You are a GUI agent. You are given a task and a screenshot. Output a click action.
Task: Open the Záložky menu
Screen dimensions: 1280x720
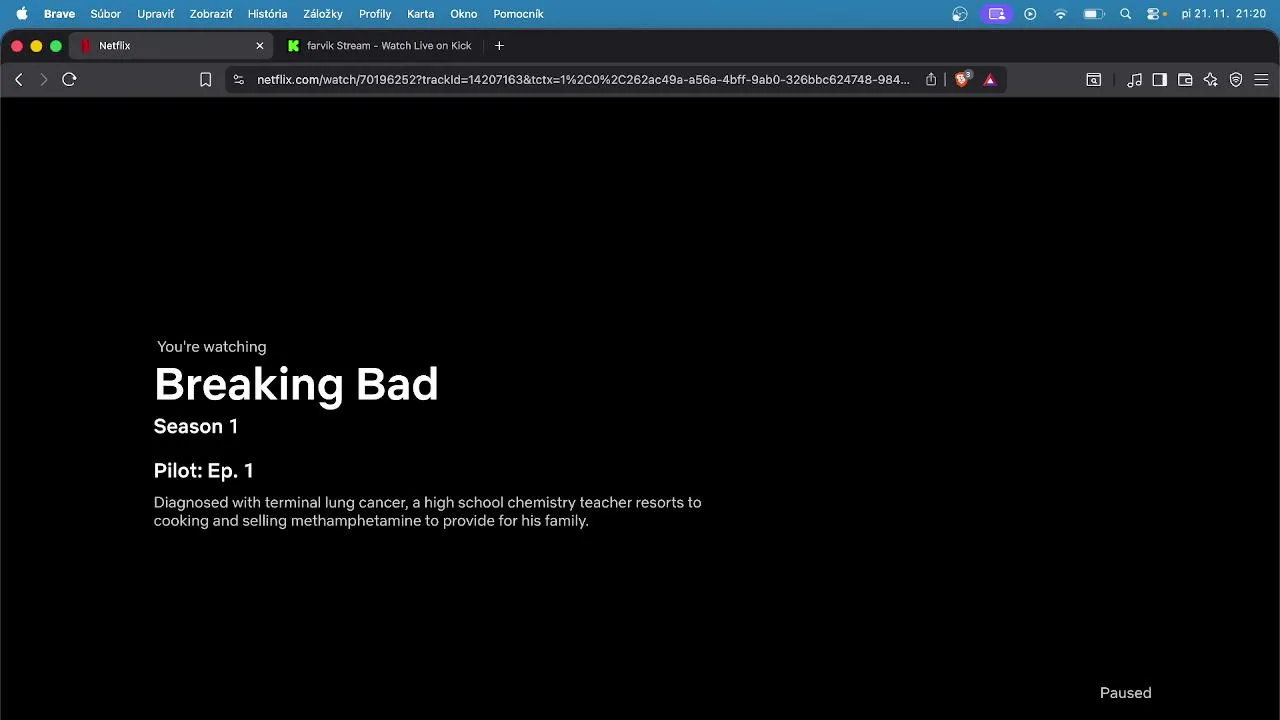[323, 14]
